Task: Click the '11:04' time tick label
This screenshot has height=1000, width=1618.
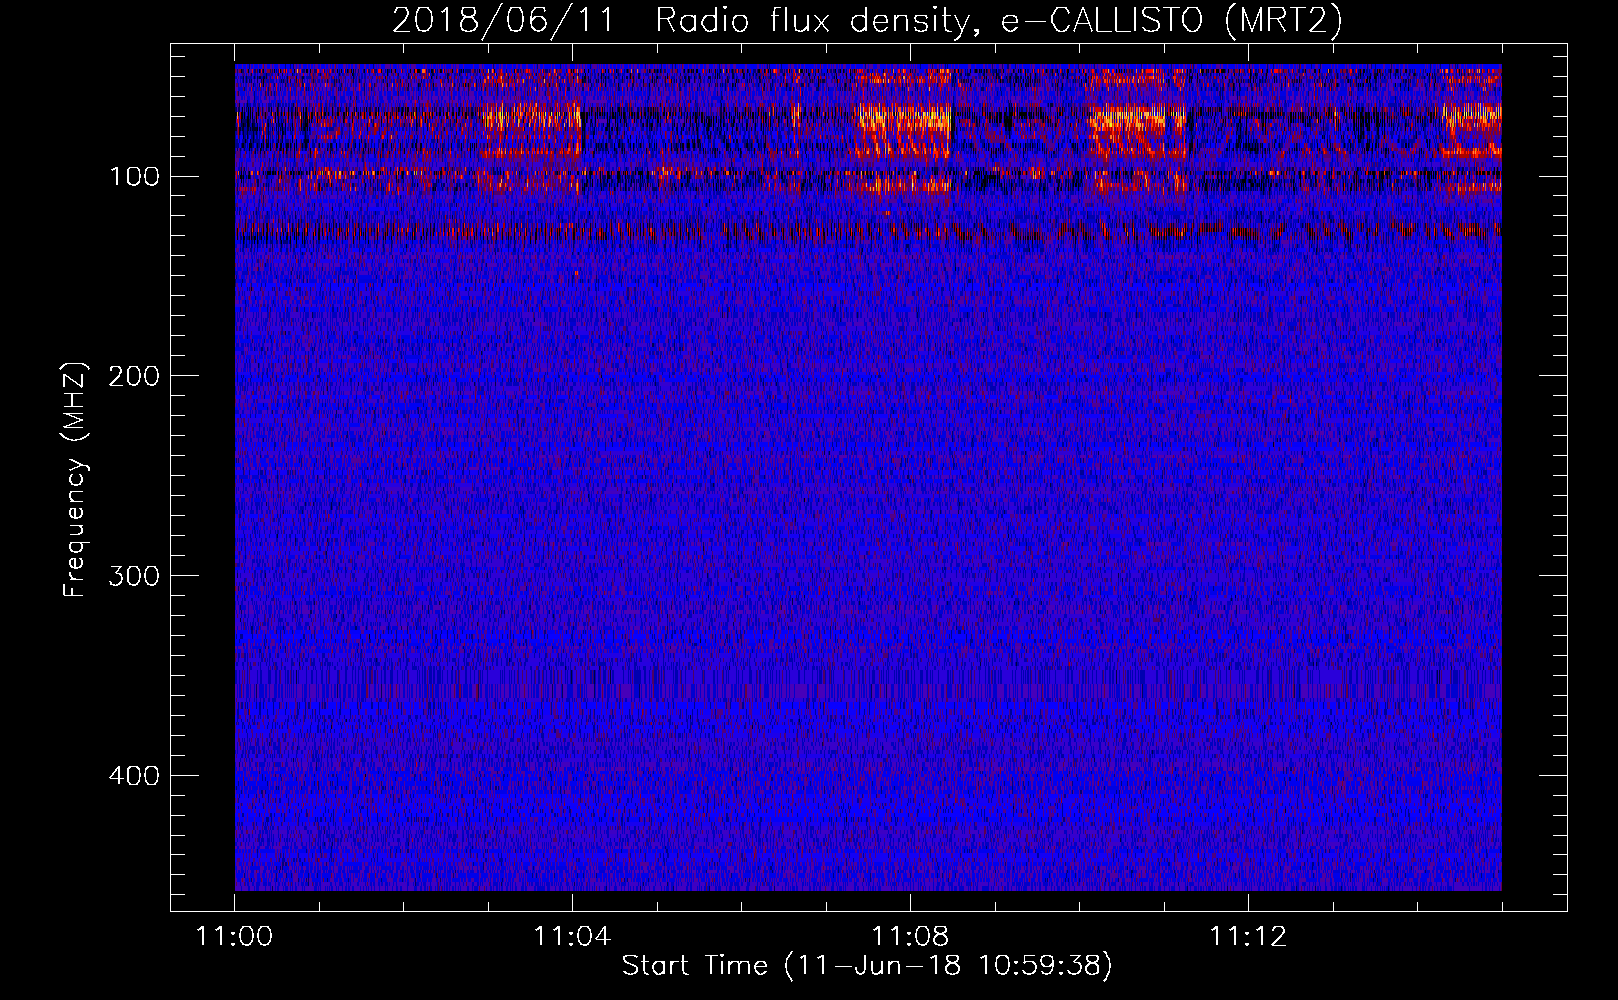Action: [572, 937]
